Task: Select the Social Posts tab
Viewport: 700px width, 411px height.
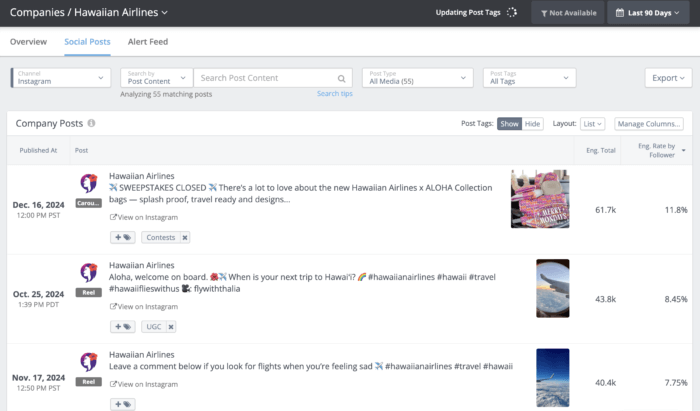Action: (x=87, y=42)
